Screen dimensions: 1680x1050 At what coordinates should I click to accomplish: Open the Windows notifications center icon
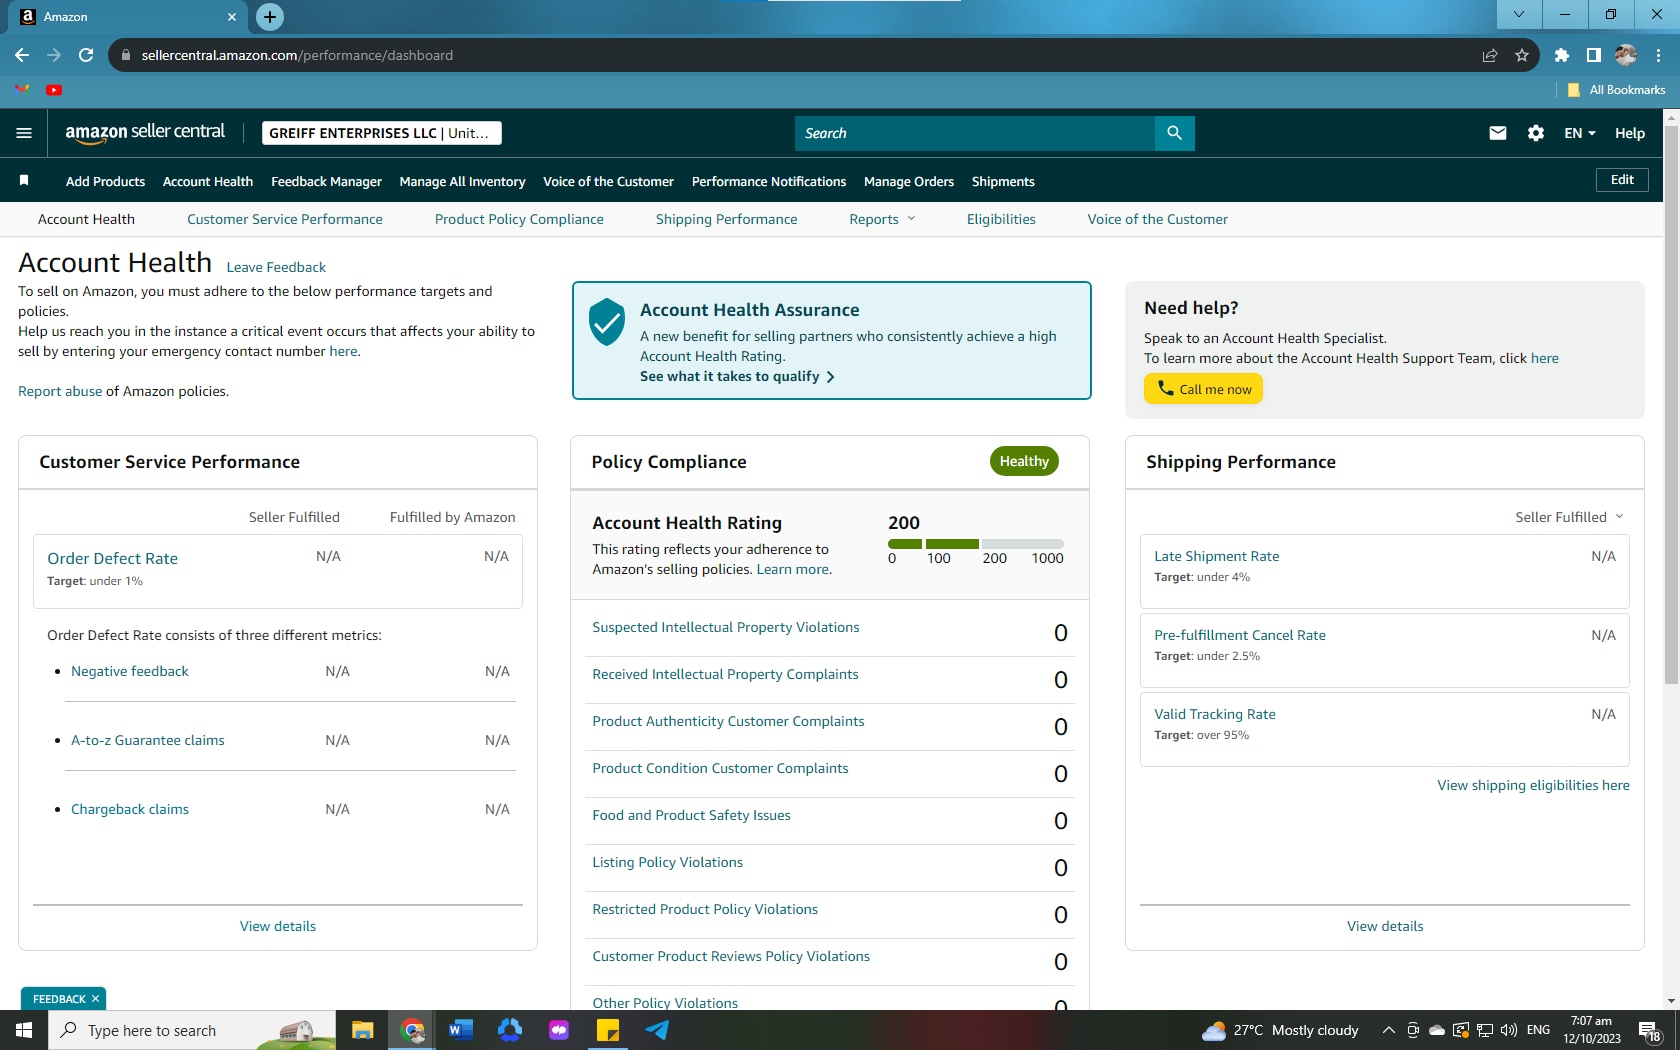(x=1650, y=1030)
